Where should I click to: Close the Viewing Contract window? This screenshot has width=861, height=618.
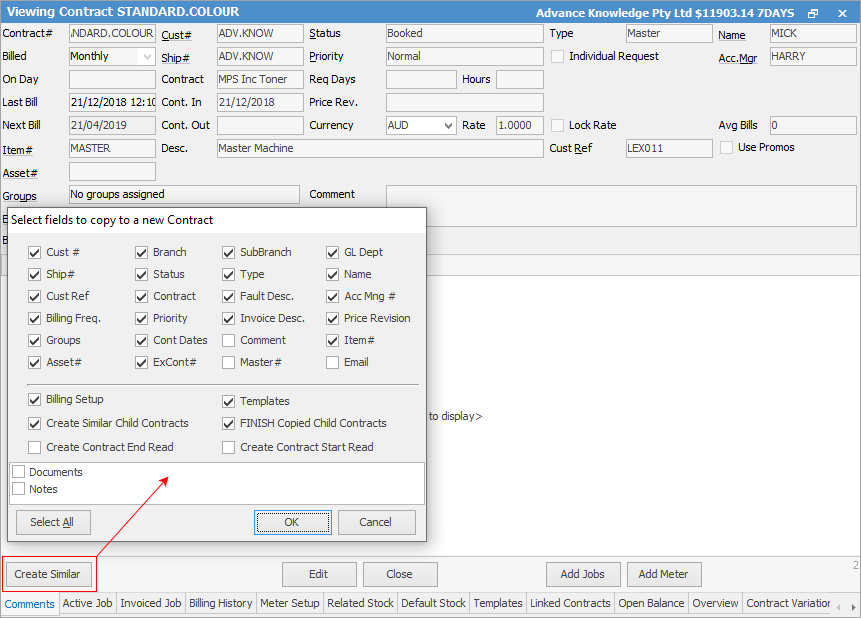pos(842,13)
